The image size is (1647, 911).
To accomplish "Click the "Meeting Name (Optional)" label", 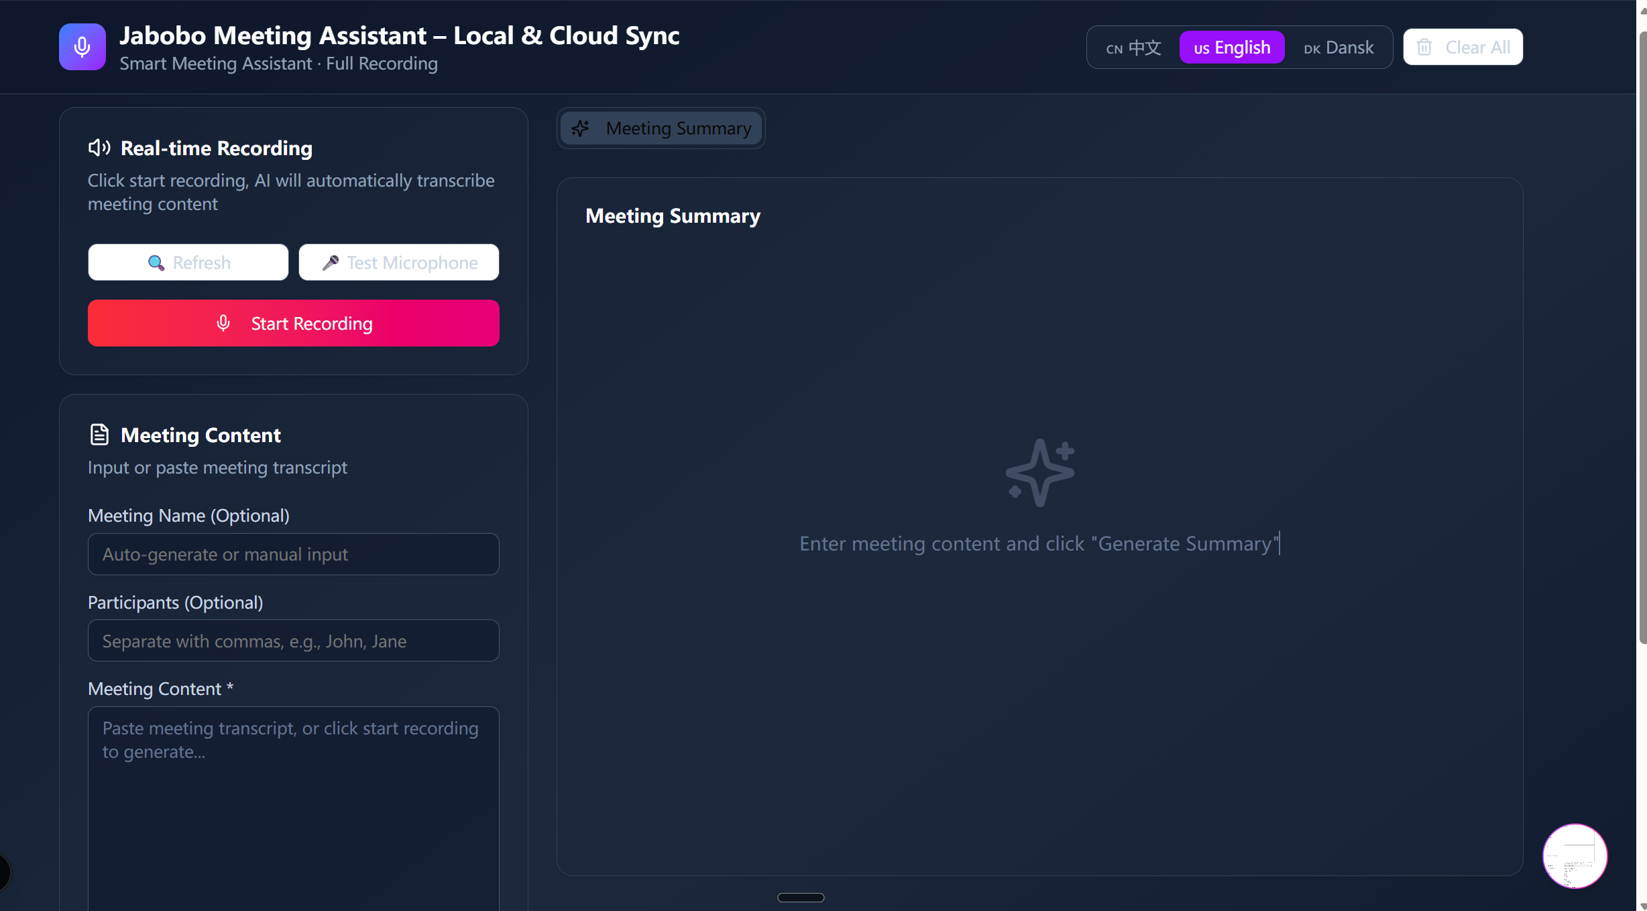I will pos(189,516).
